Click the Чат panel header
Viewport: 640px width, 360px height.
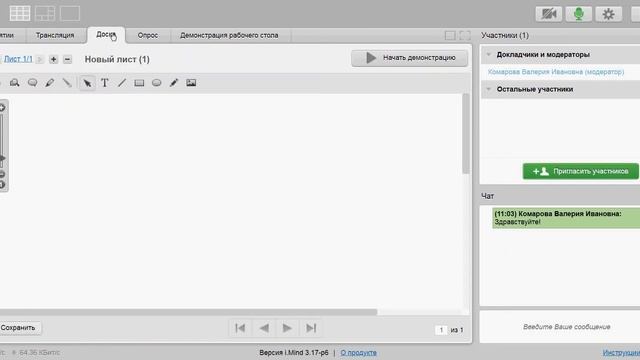487,196
